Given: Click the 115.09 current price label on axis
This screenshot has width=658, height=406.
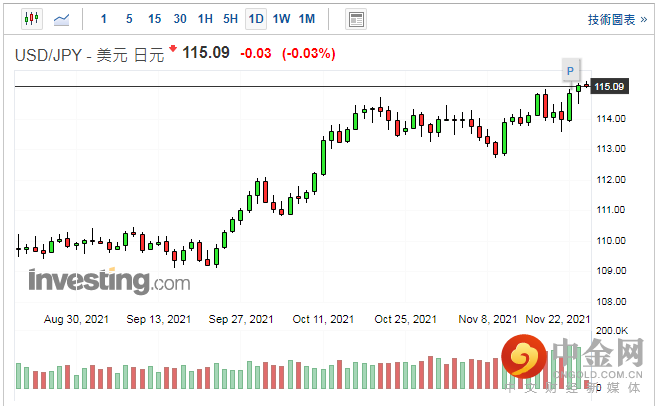Looking at the screenshot, I should [x=609, y=87].
